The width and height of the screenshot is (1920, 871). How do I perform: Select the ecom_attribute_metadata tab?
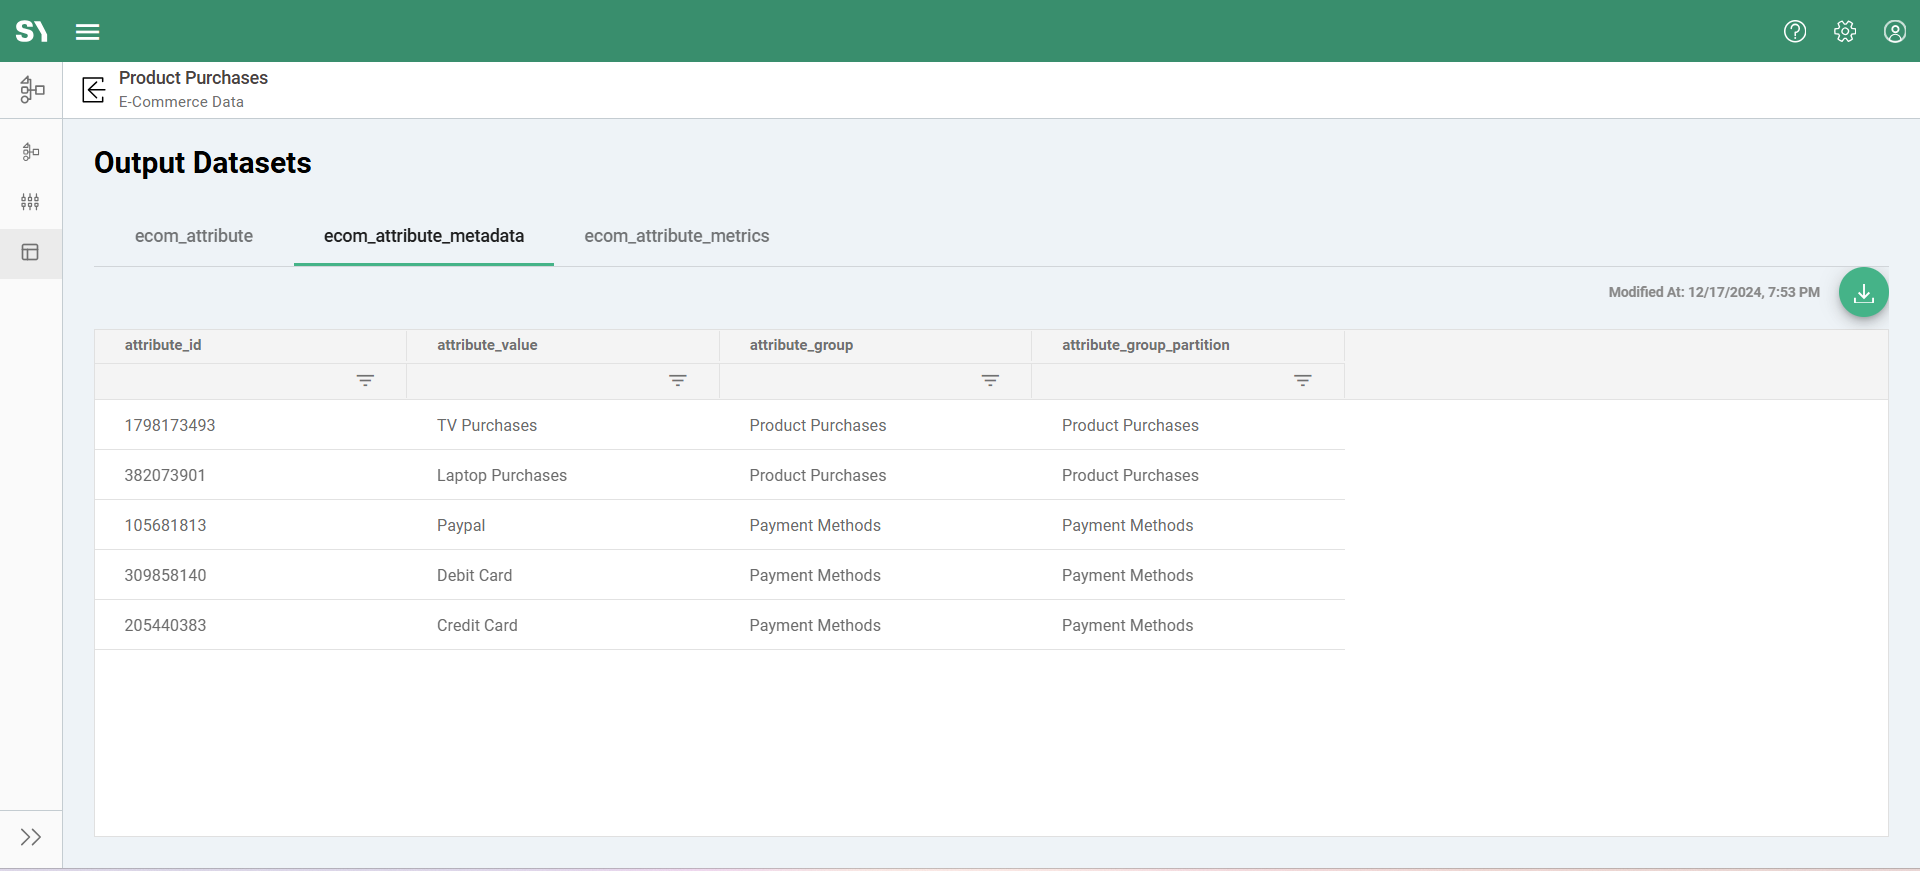[x=424, y=236]
